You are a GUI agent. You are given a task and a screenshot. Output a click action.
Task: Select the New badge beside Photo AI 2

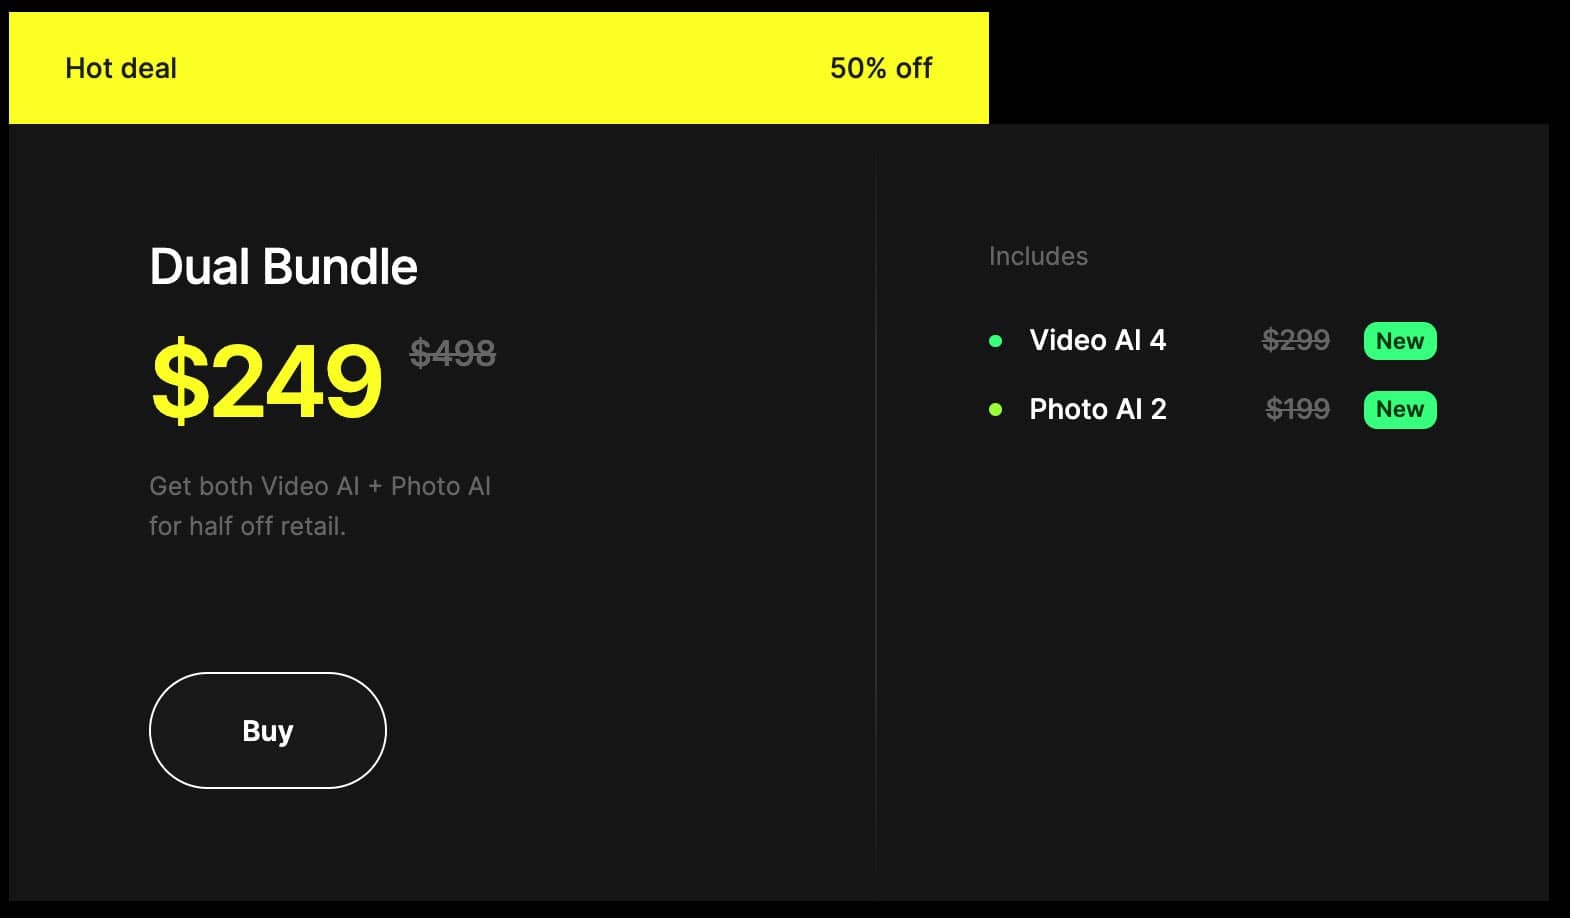[x=1399, y=409]
